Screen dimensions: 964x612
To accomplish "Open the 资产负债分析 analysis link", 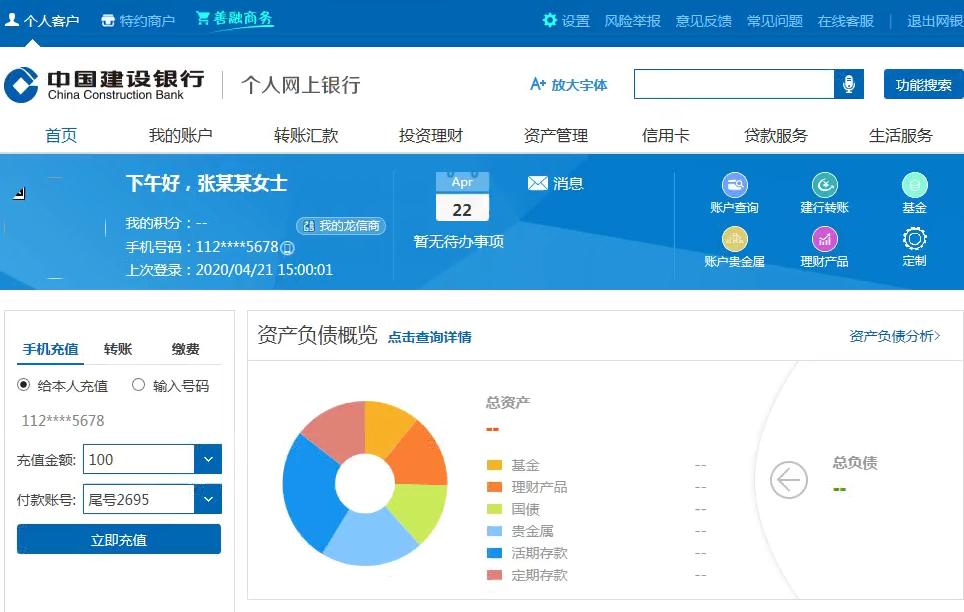I will 893,337.
